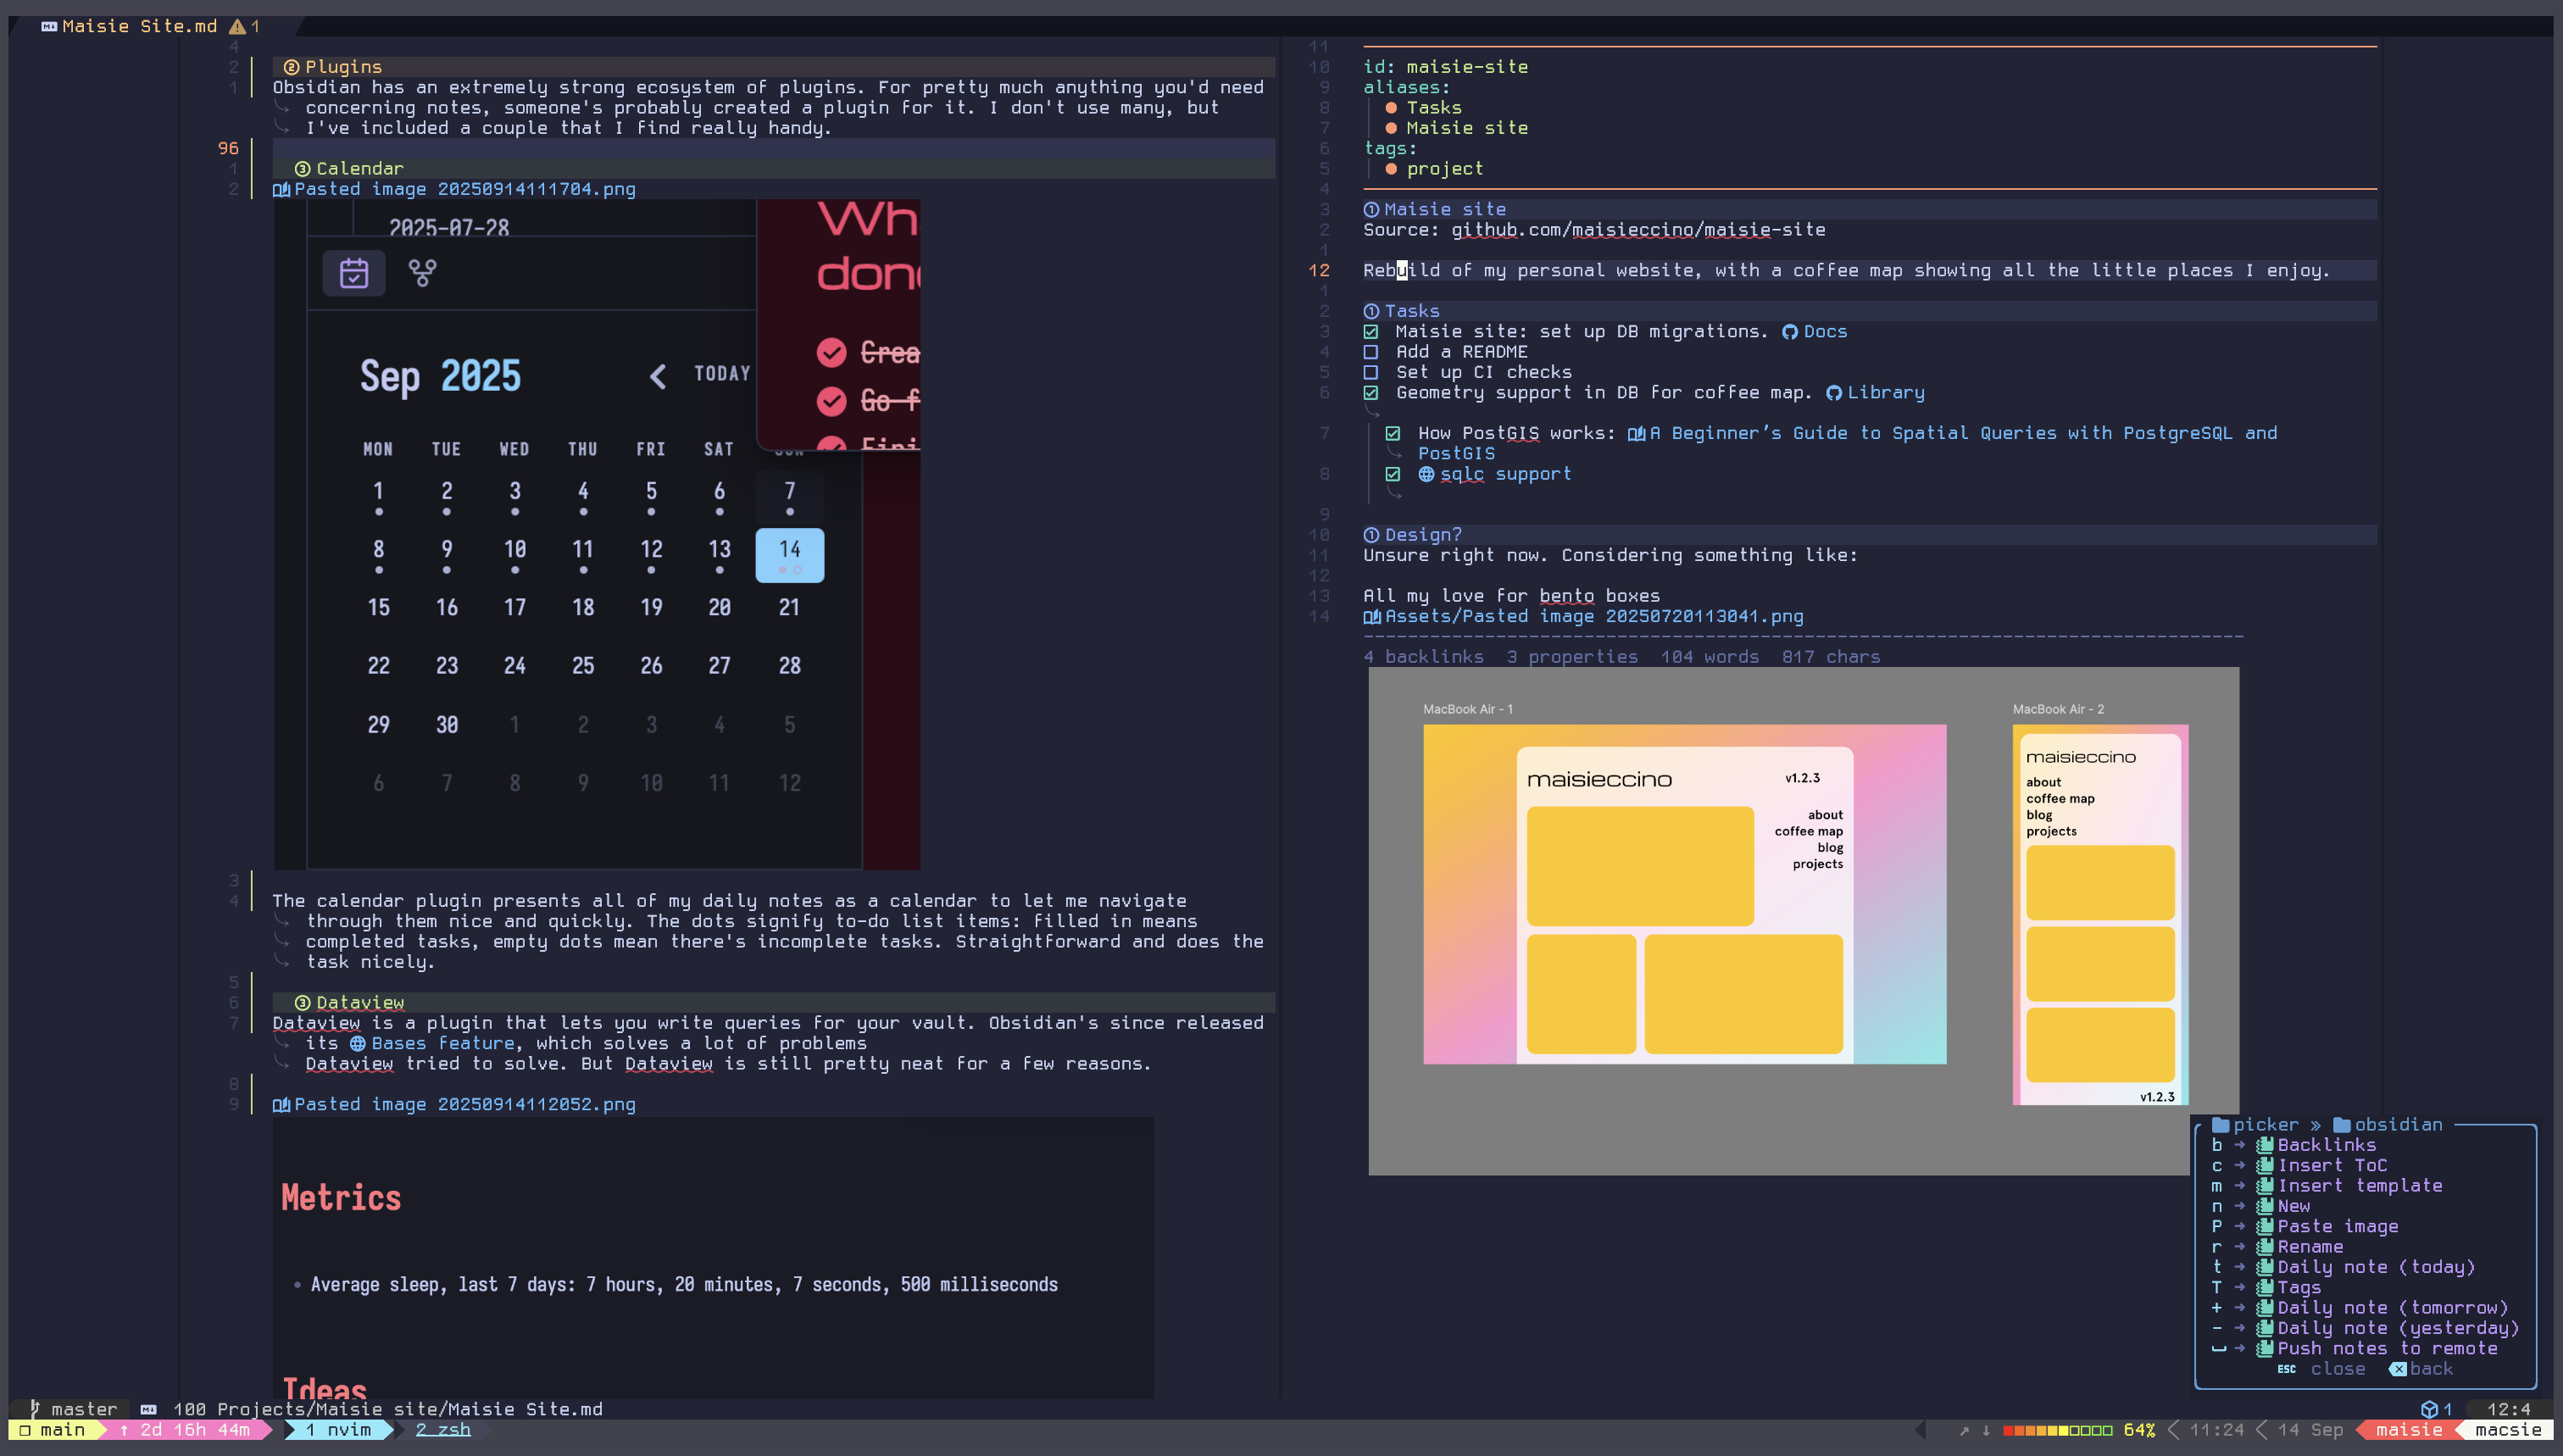
Task: Click the battery level indicator bar
Action: tap(2056, 1430)
